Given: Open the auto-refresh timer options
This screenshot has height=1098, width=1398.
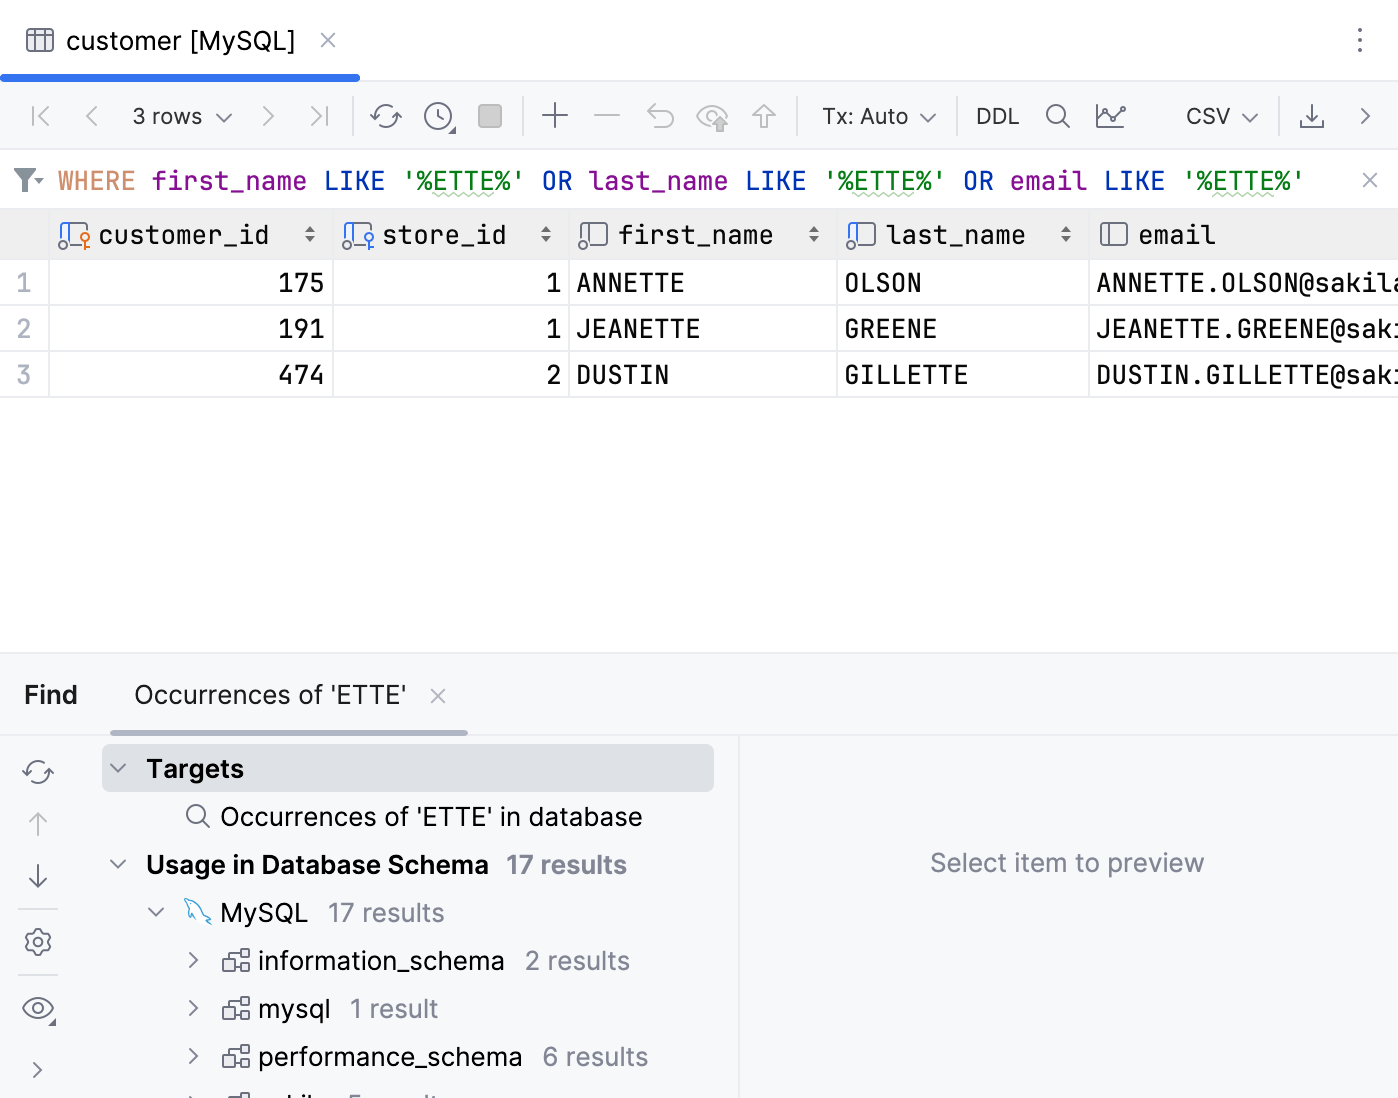Looking at the screenshot, I should (x=438, y=116).
